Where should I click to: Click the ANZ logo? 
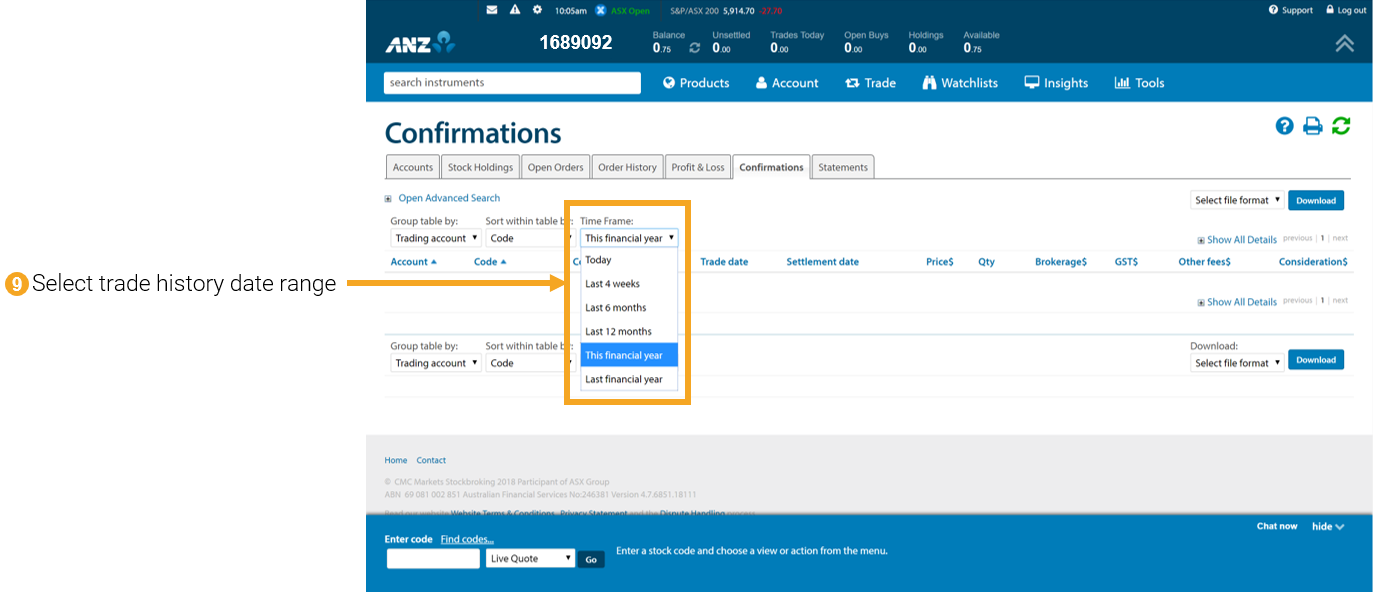[x=420, y=43]
